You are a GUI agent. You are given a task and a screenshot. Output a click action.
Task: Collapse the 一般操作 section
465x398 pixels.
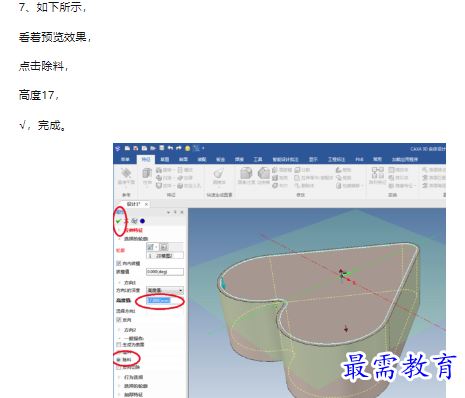(119, 338)
